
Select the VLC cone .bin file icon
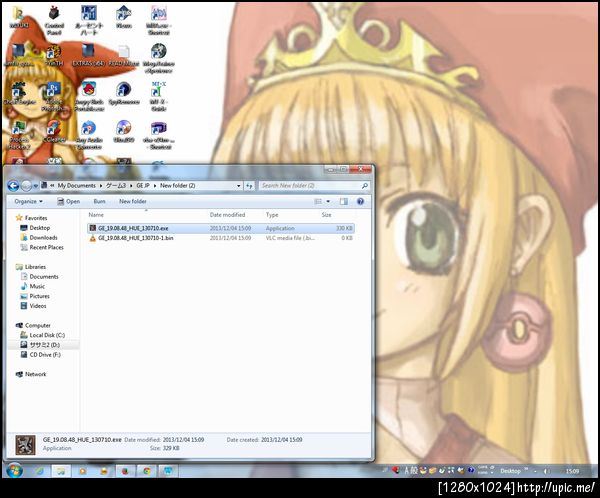pos(93,238)
